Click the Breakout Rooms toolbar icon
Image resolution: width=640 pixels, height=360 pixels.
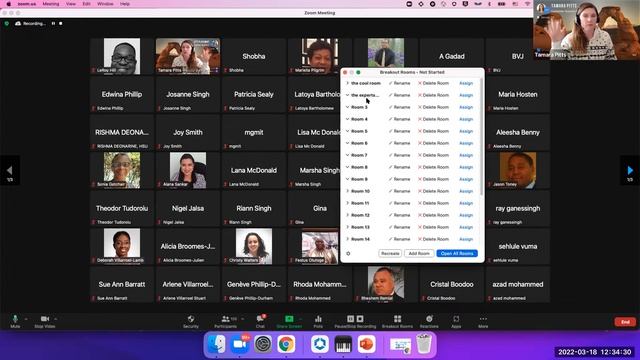tap(397, 319)
